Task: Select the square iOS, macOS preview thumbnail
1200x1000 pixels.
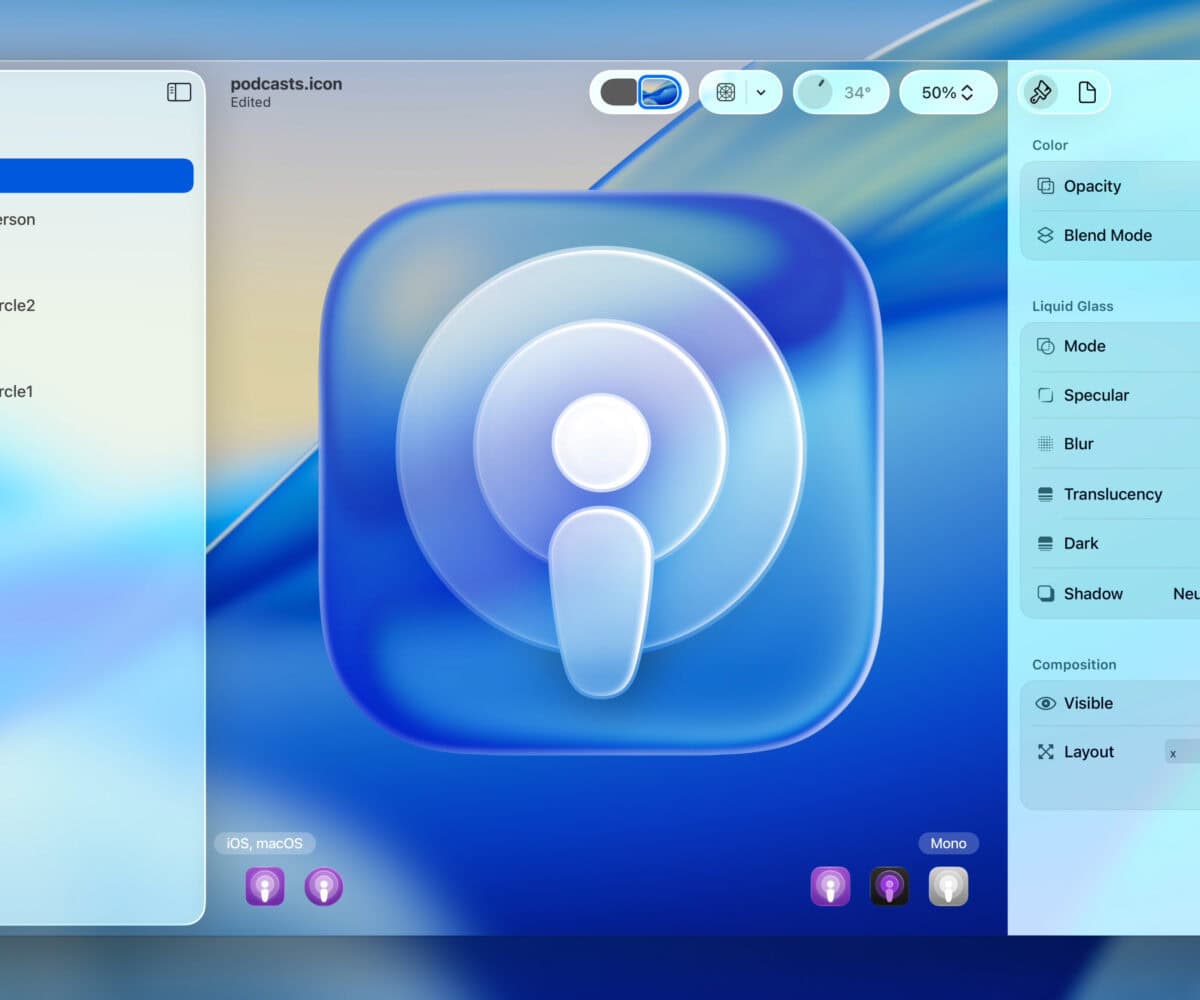Action: coord(265,886)
